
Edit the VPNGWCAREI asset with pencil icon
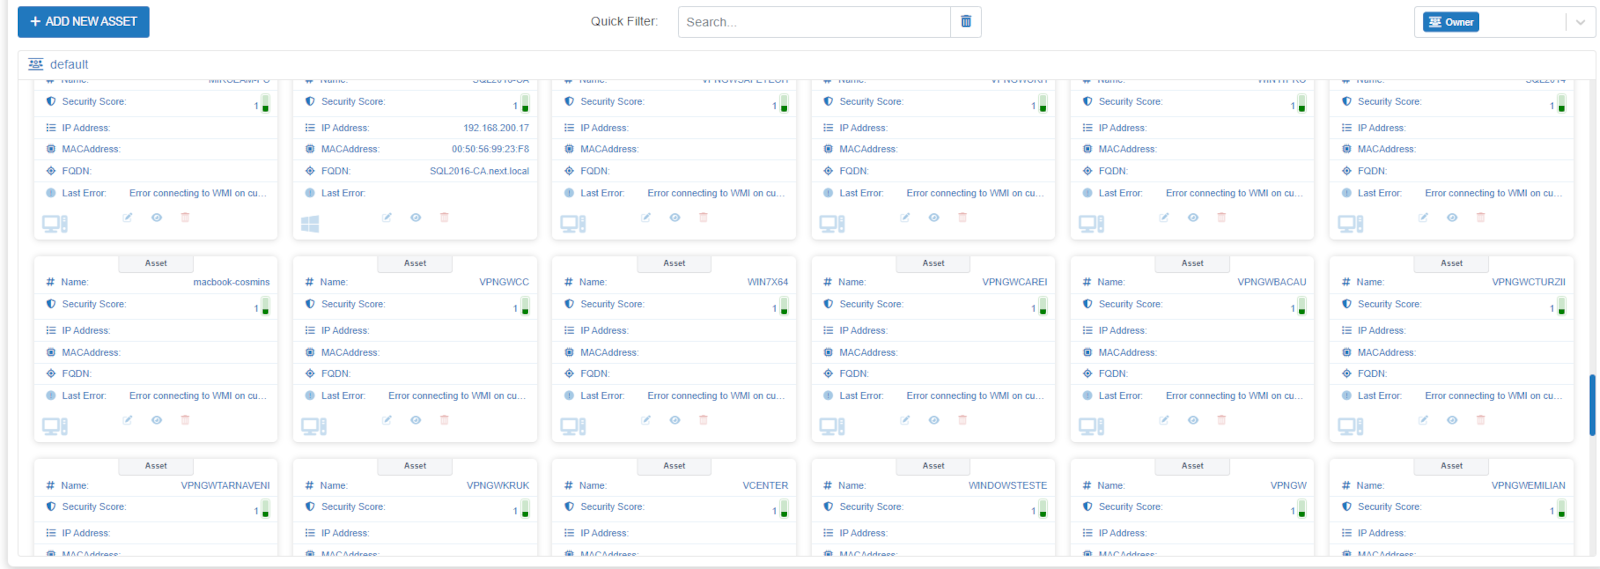click(905, 420)
